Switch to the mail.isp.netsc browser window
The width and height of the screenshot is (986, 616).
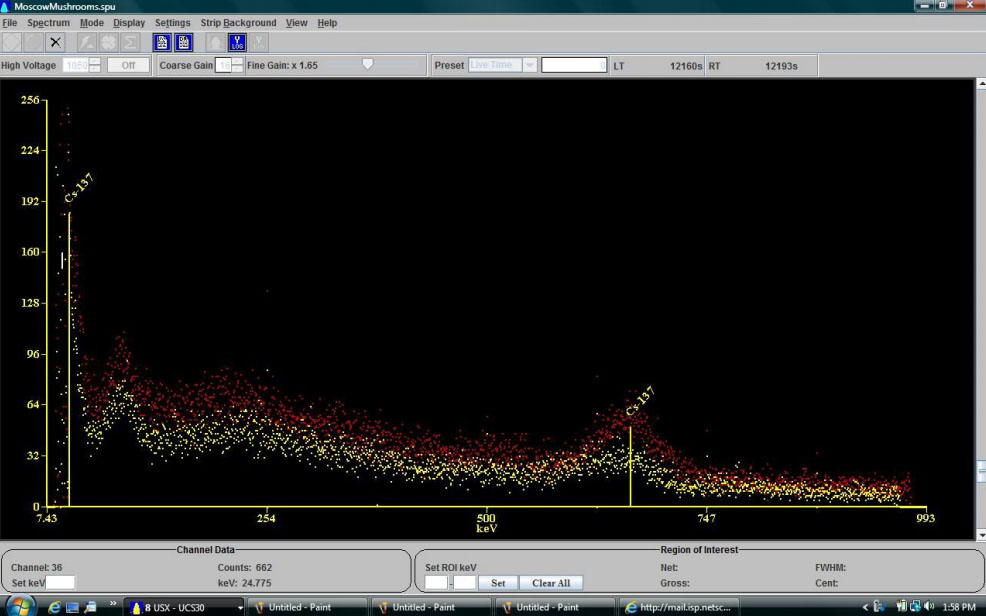(678, 607)
